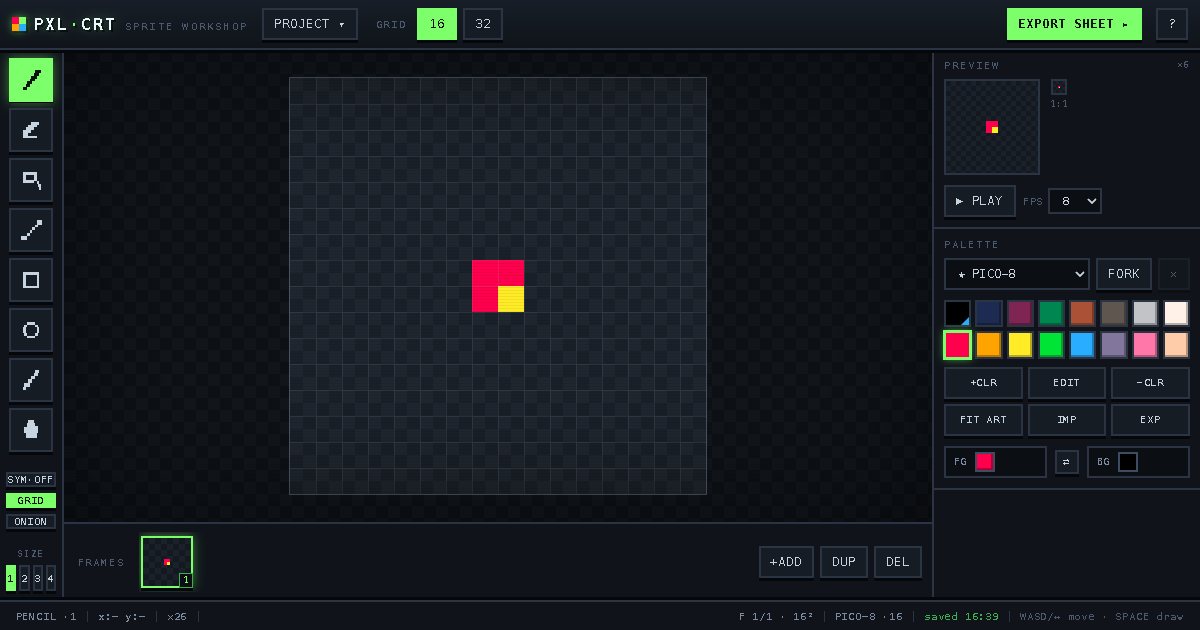Delete the frame with DEL

pos(898,562)
